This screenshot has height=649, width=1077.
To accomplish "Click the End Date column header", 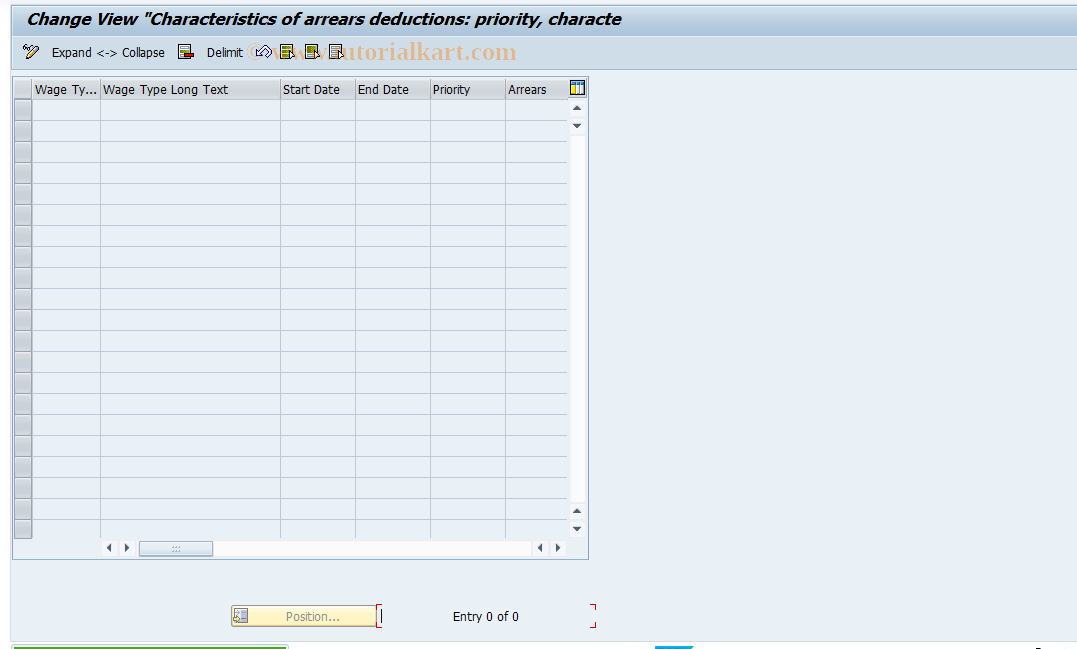I will 393,89.
